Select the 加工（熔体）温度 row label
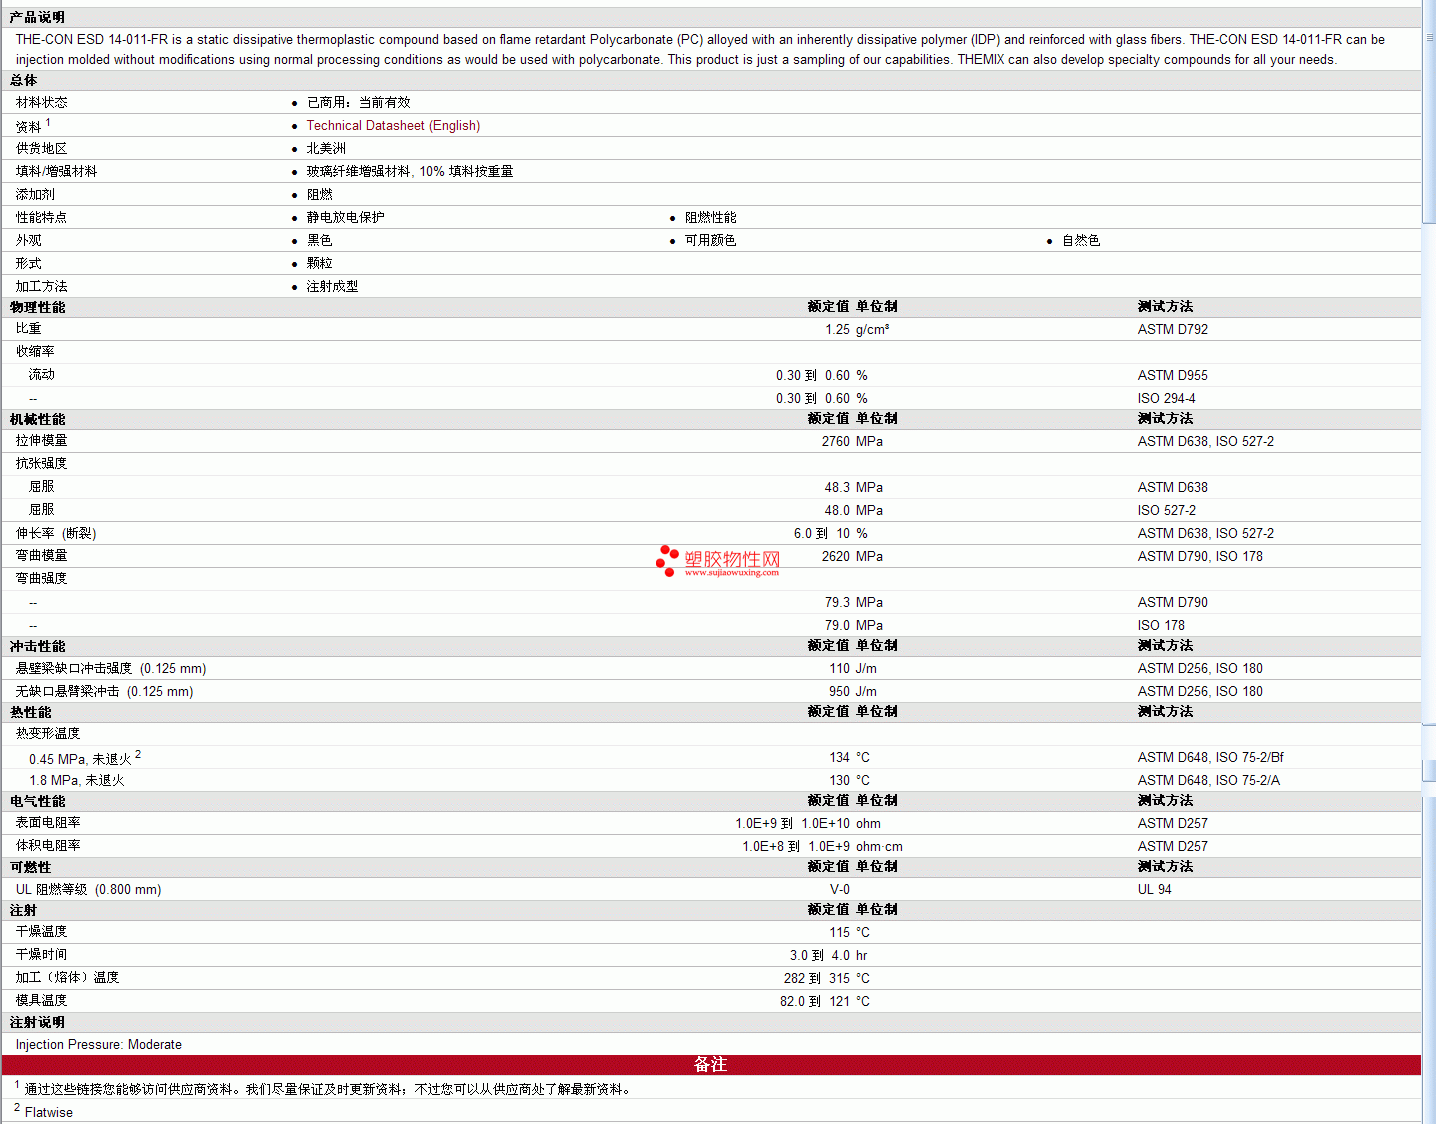Screen dimensions: 1436x1124 tap(67, 977)
